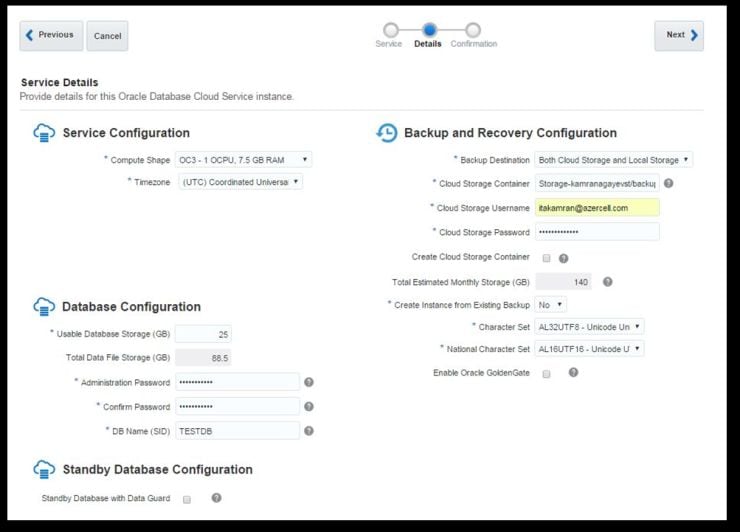Click Total Data File Storage value 88.5

tap(203, 358)
